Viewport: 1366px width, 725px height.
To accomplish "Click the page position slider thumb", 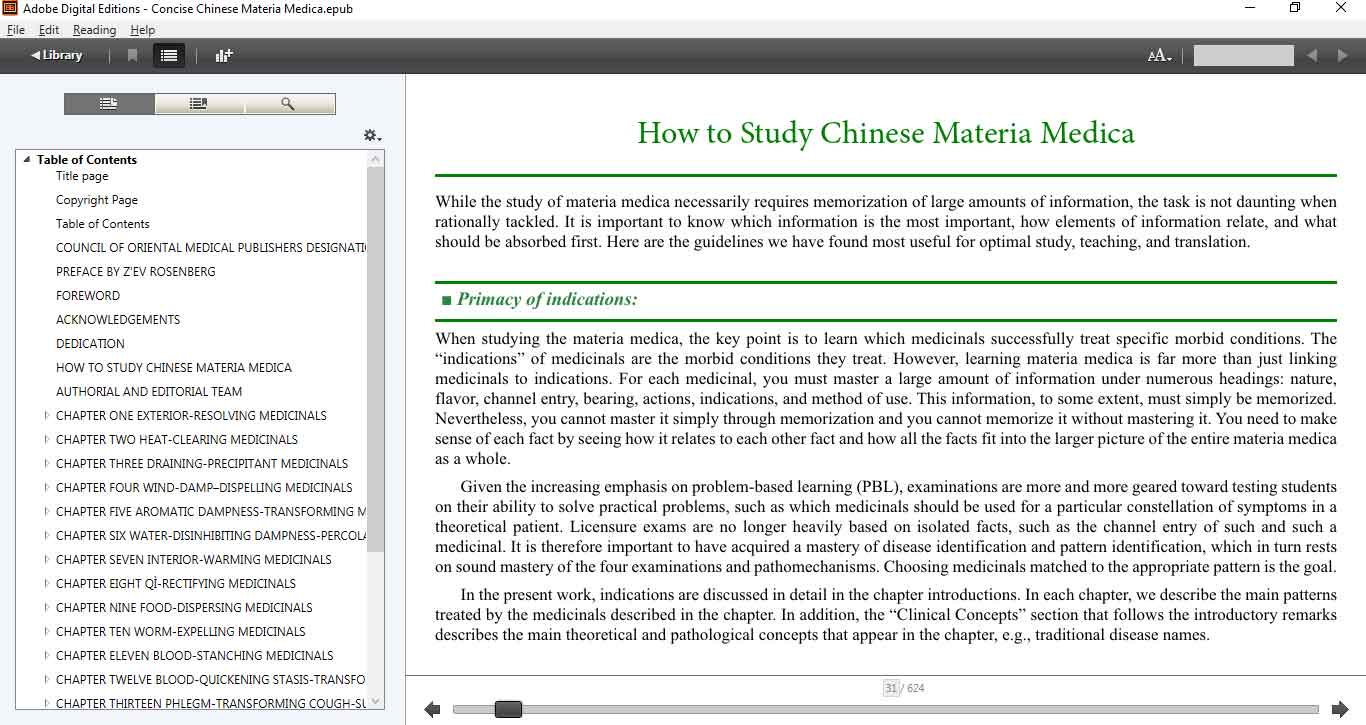I will (x=508, y=709).
